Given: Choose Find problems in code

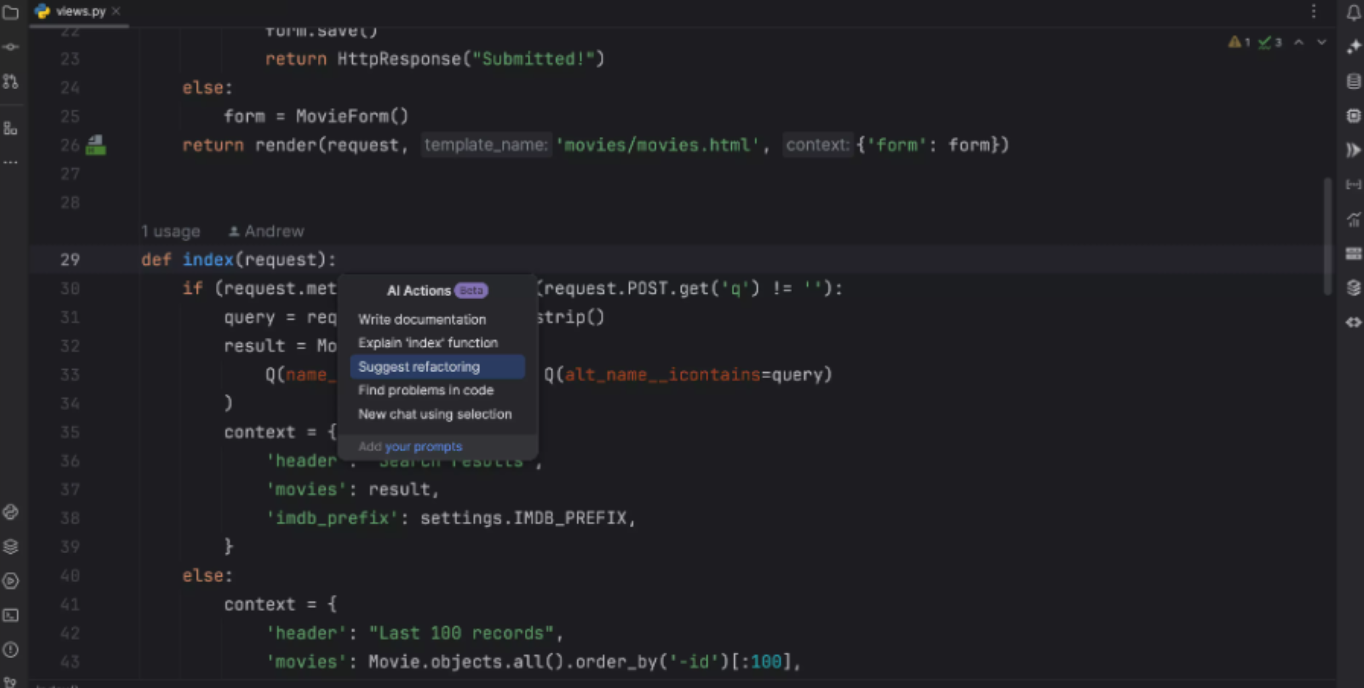Looking at the screenshot, I should (426, 390).
